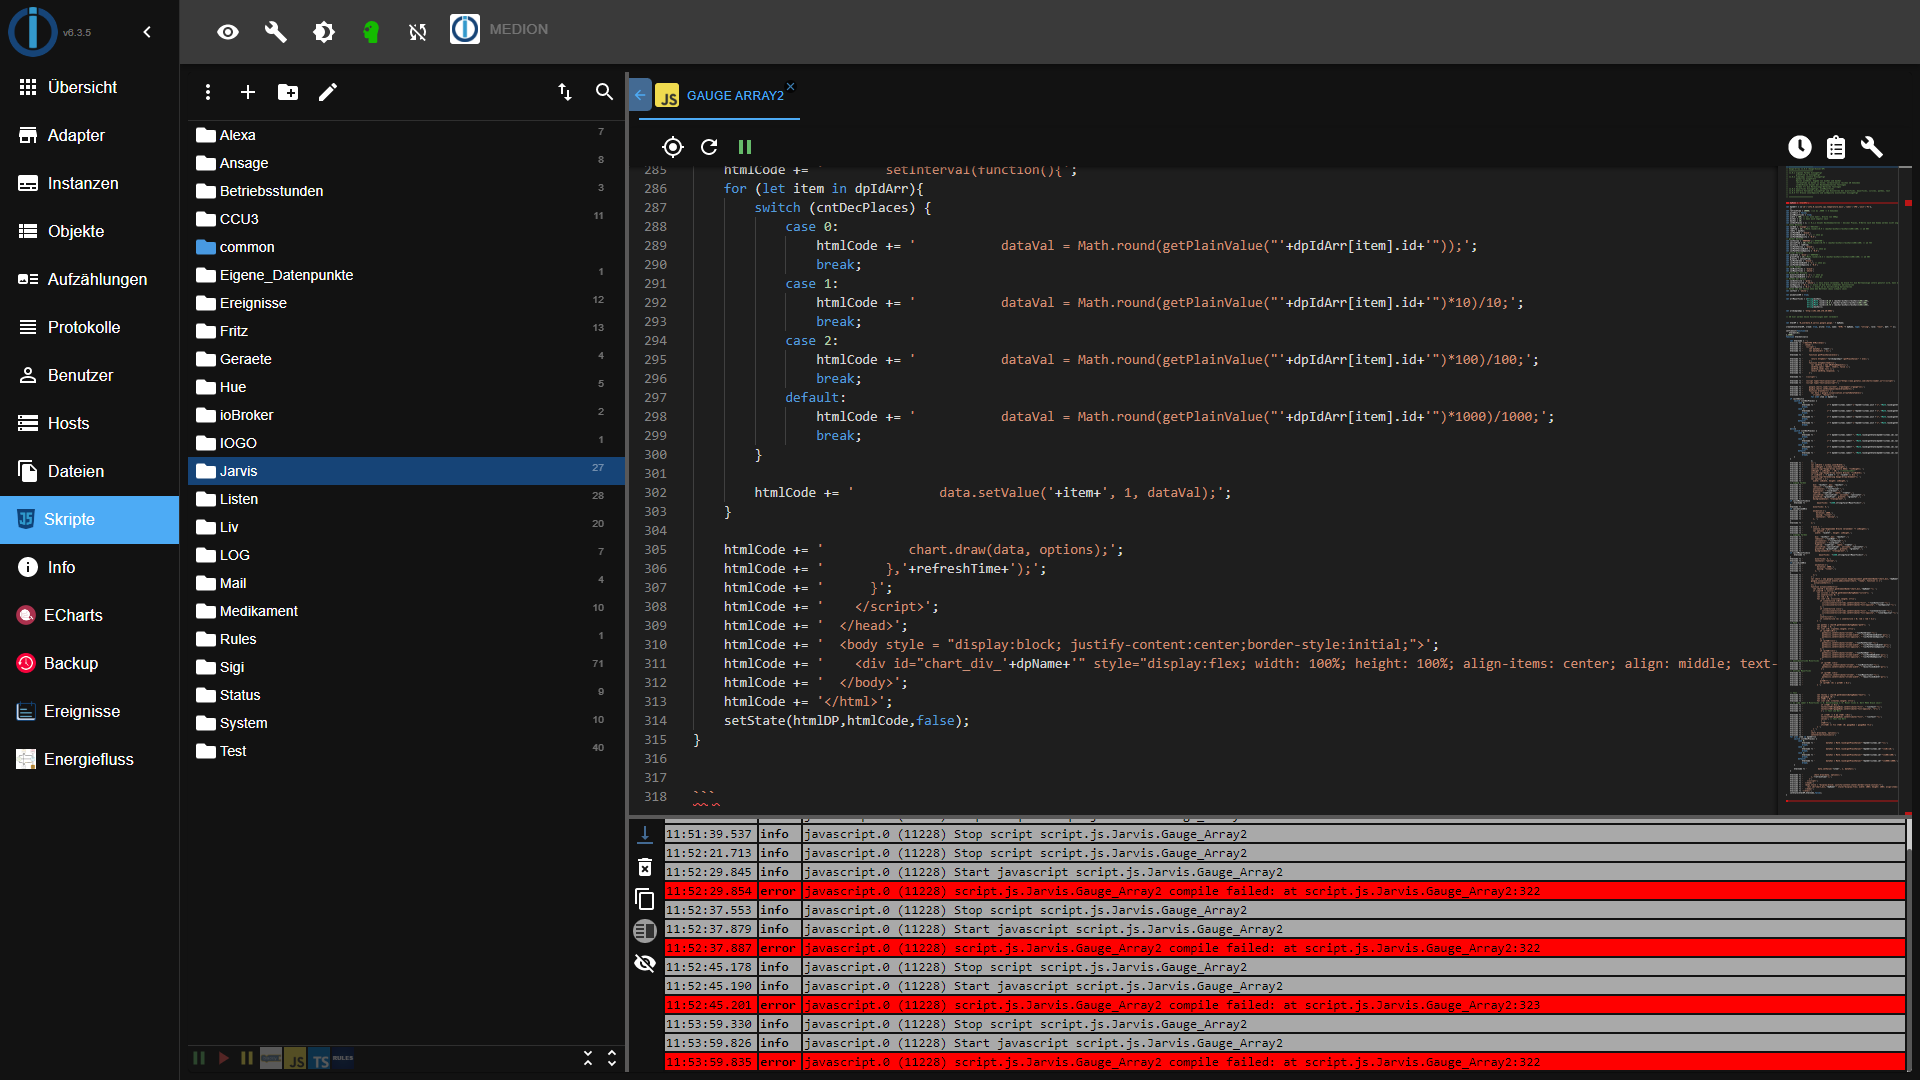Open the Info page
1920x1080 pixels.
pos(90,567)
